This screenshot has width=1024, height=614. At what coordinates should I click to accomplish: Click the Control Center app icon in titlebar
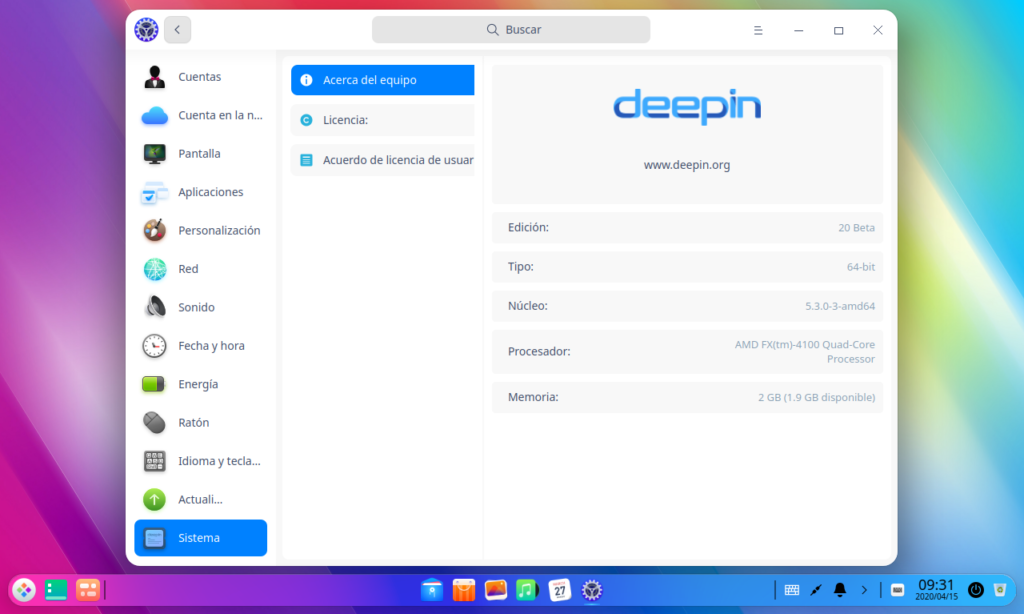tap(146, 30)
